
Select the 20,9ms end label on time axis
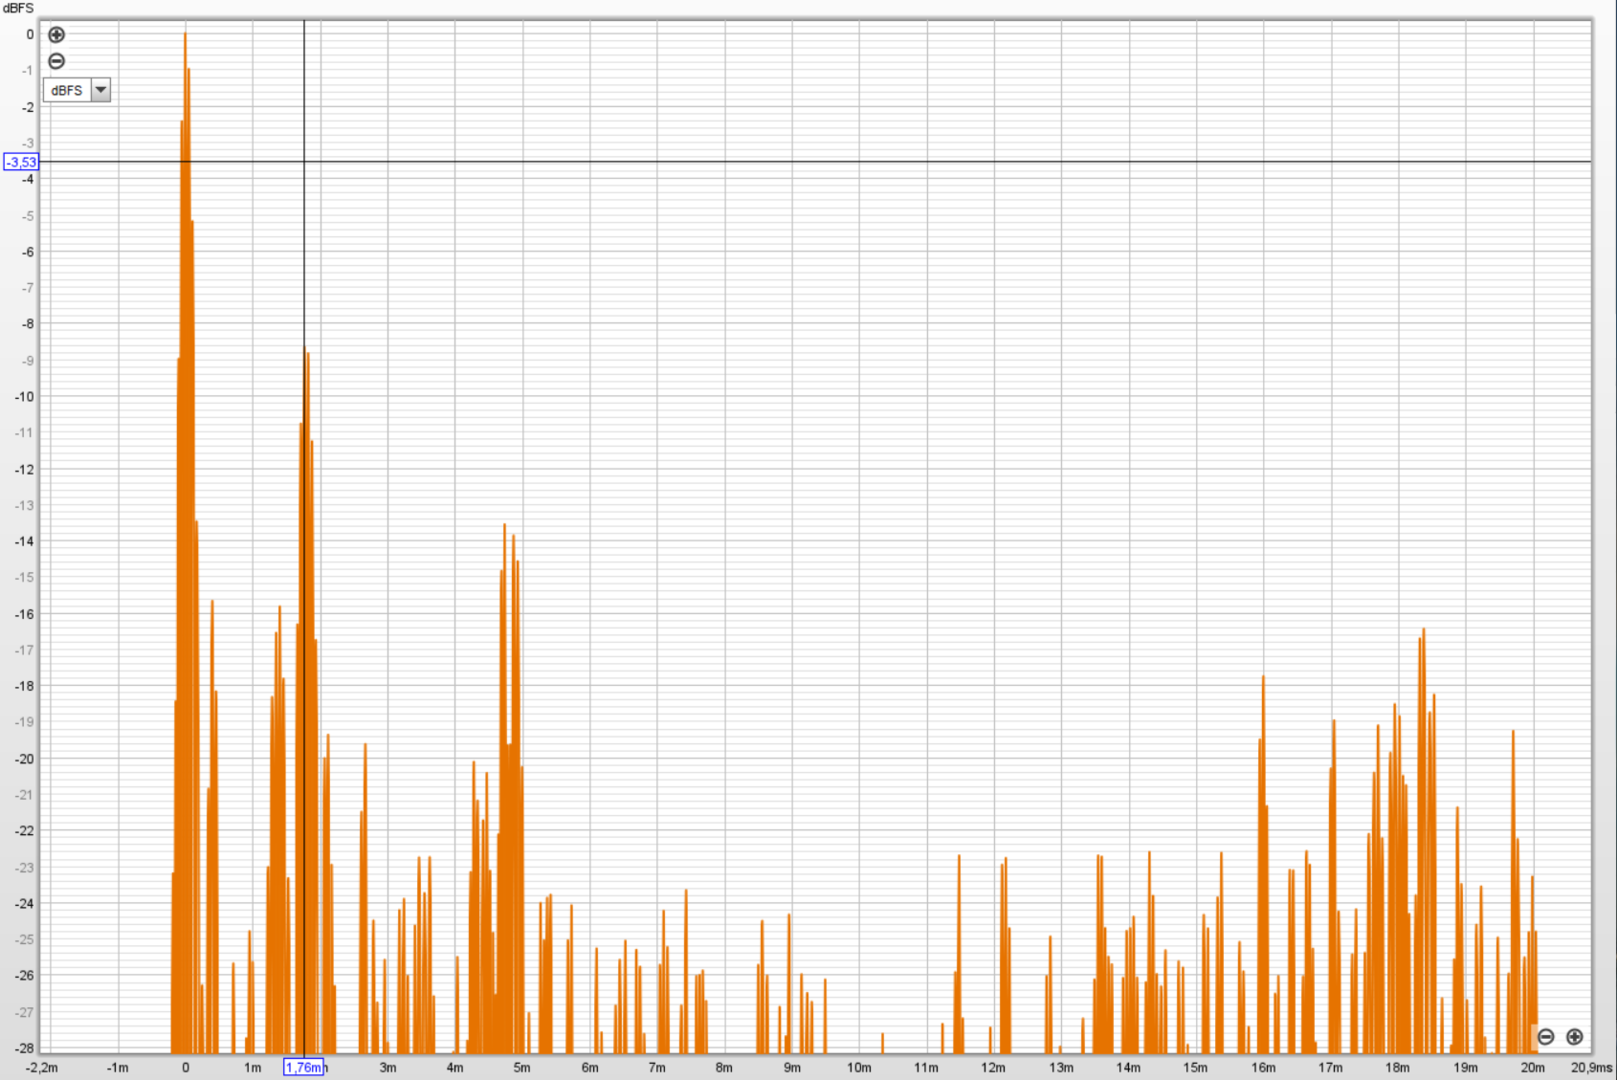(1591, 1068)
